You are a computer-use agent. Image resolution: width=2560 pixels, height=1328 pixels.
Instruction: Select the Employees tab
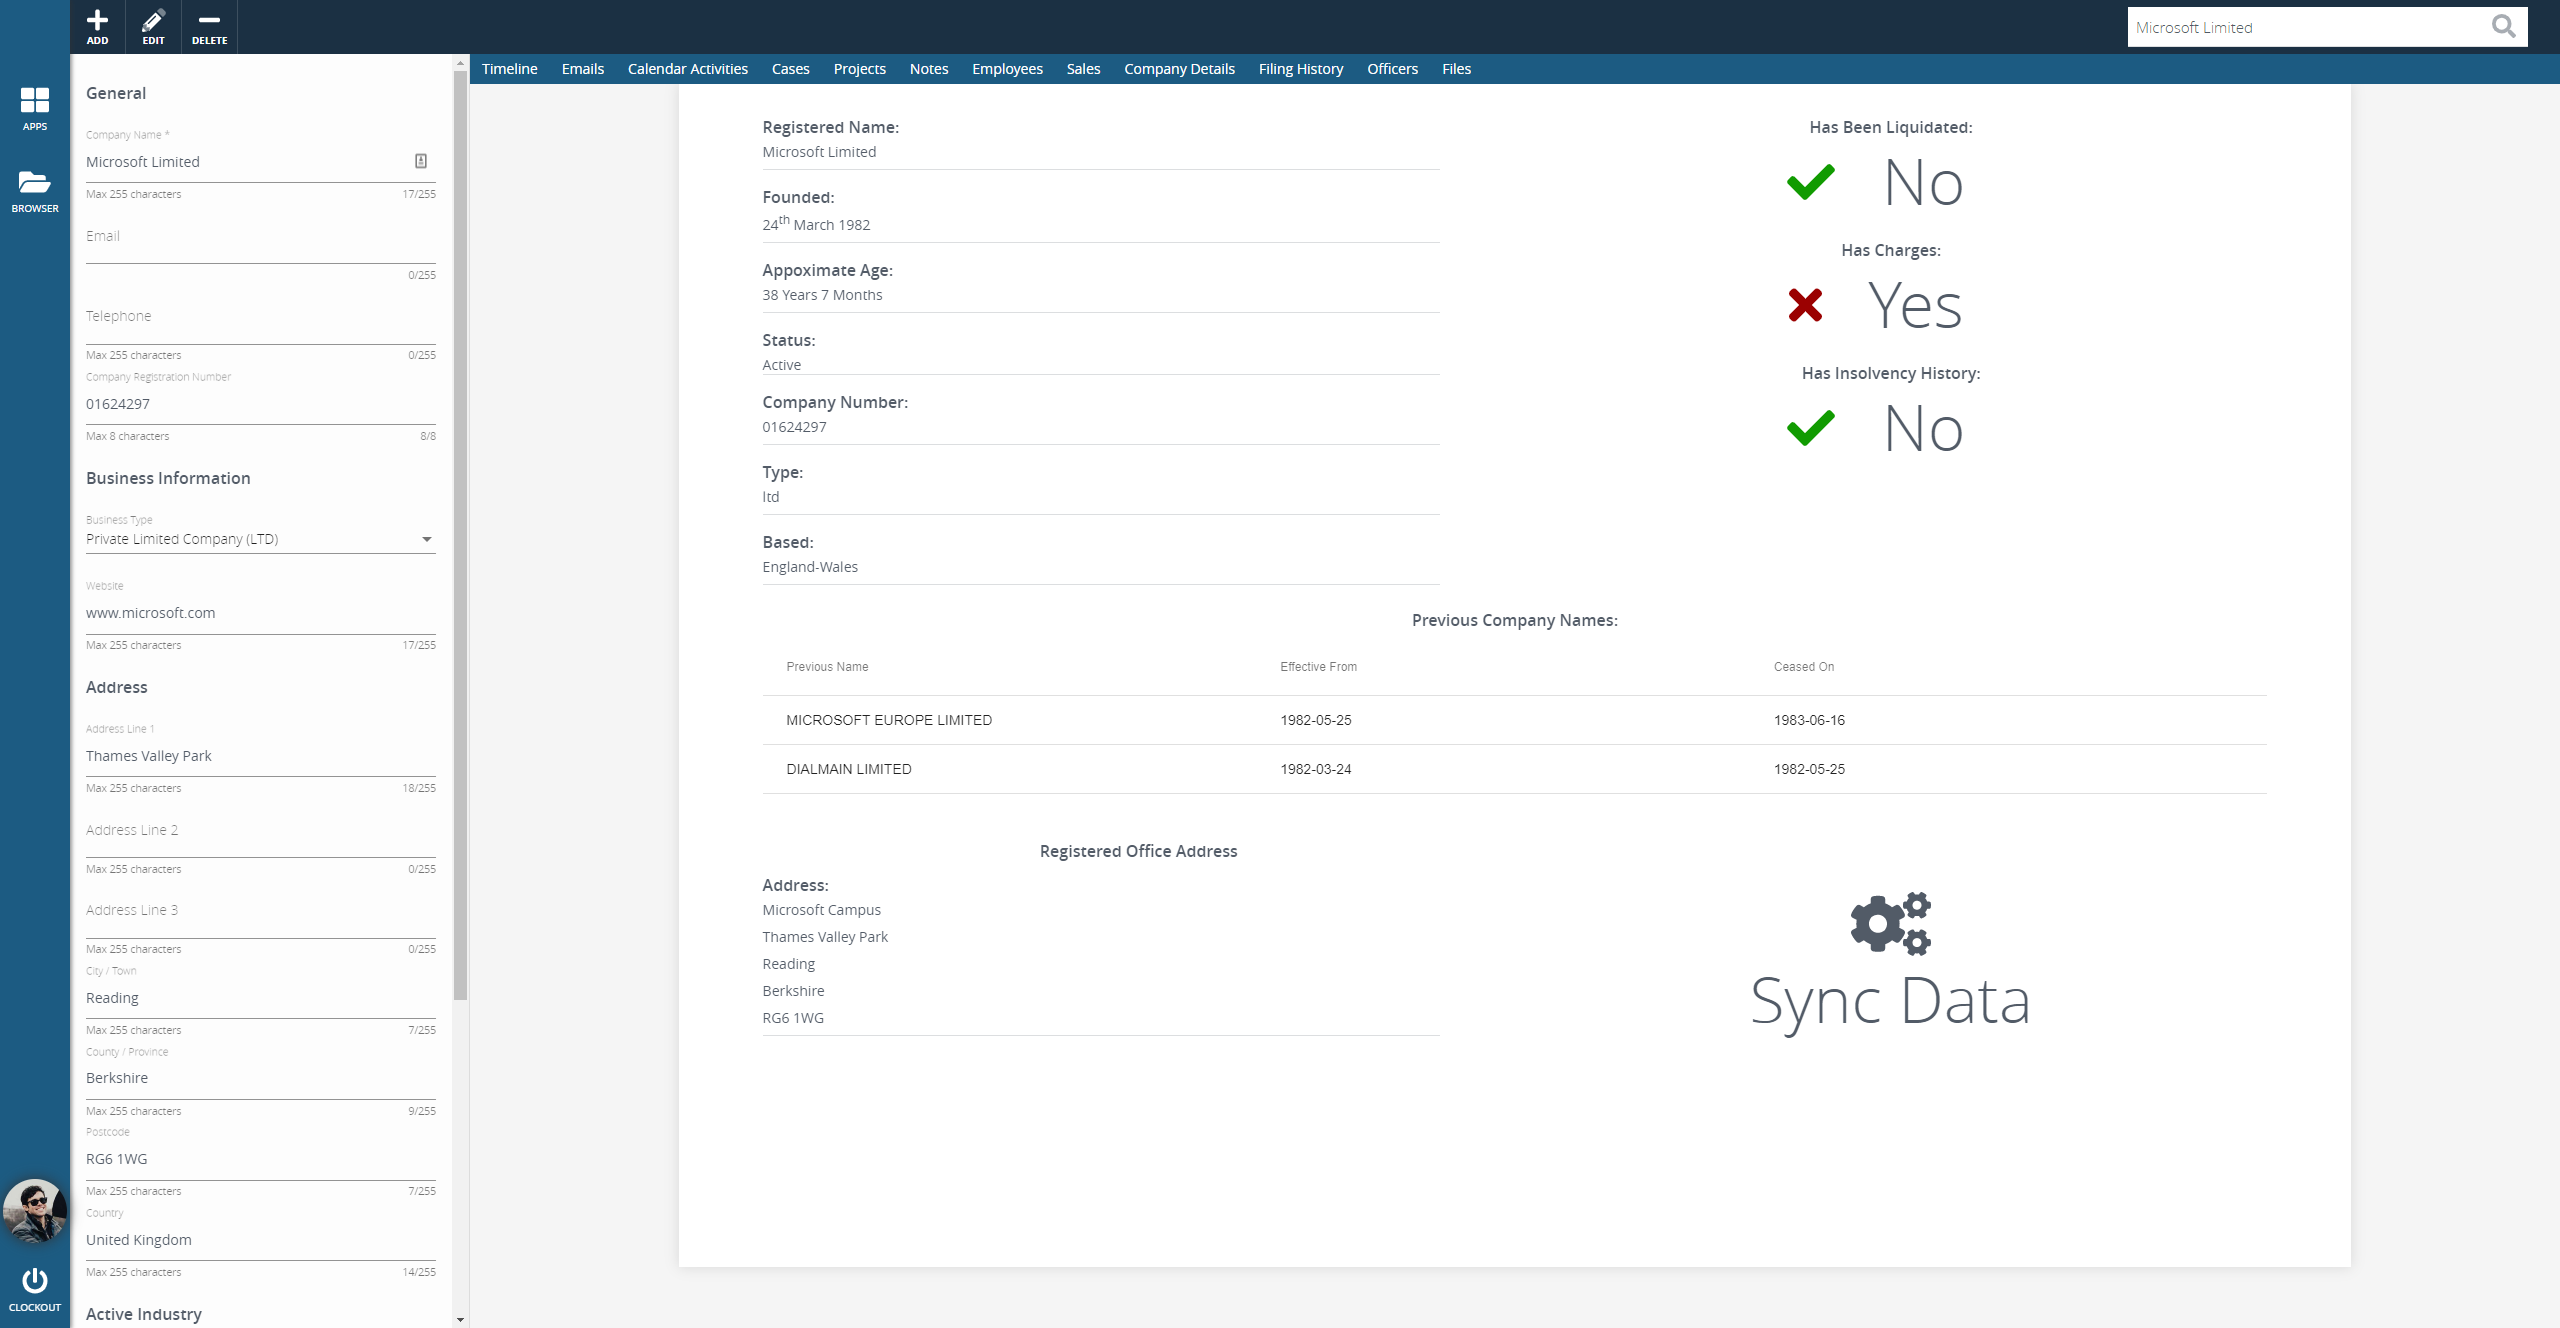tap(1007, 69)
